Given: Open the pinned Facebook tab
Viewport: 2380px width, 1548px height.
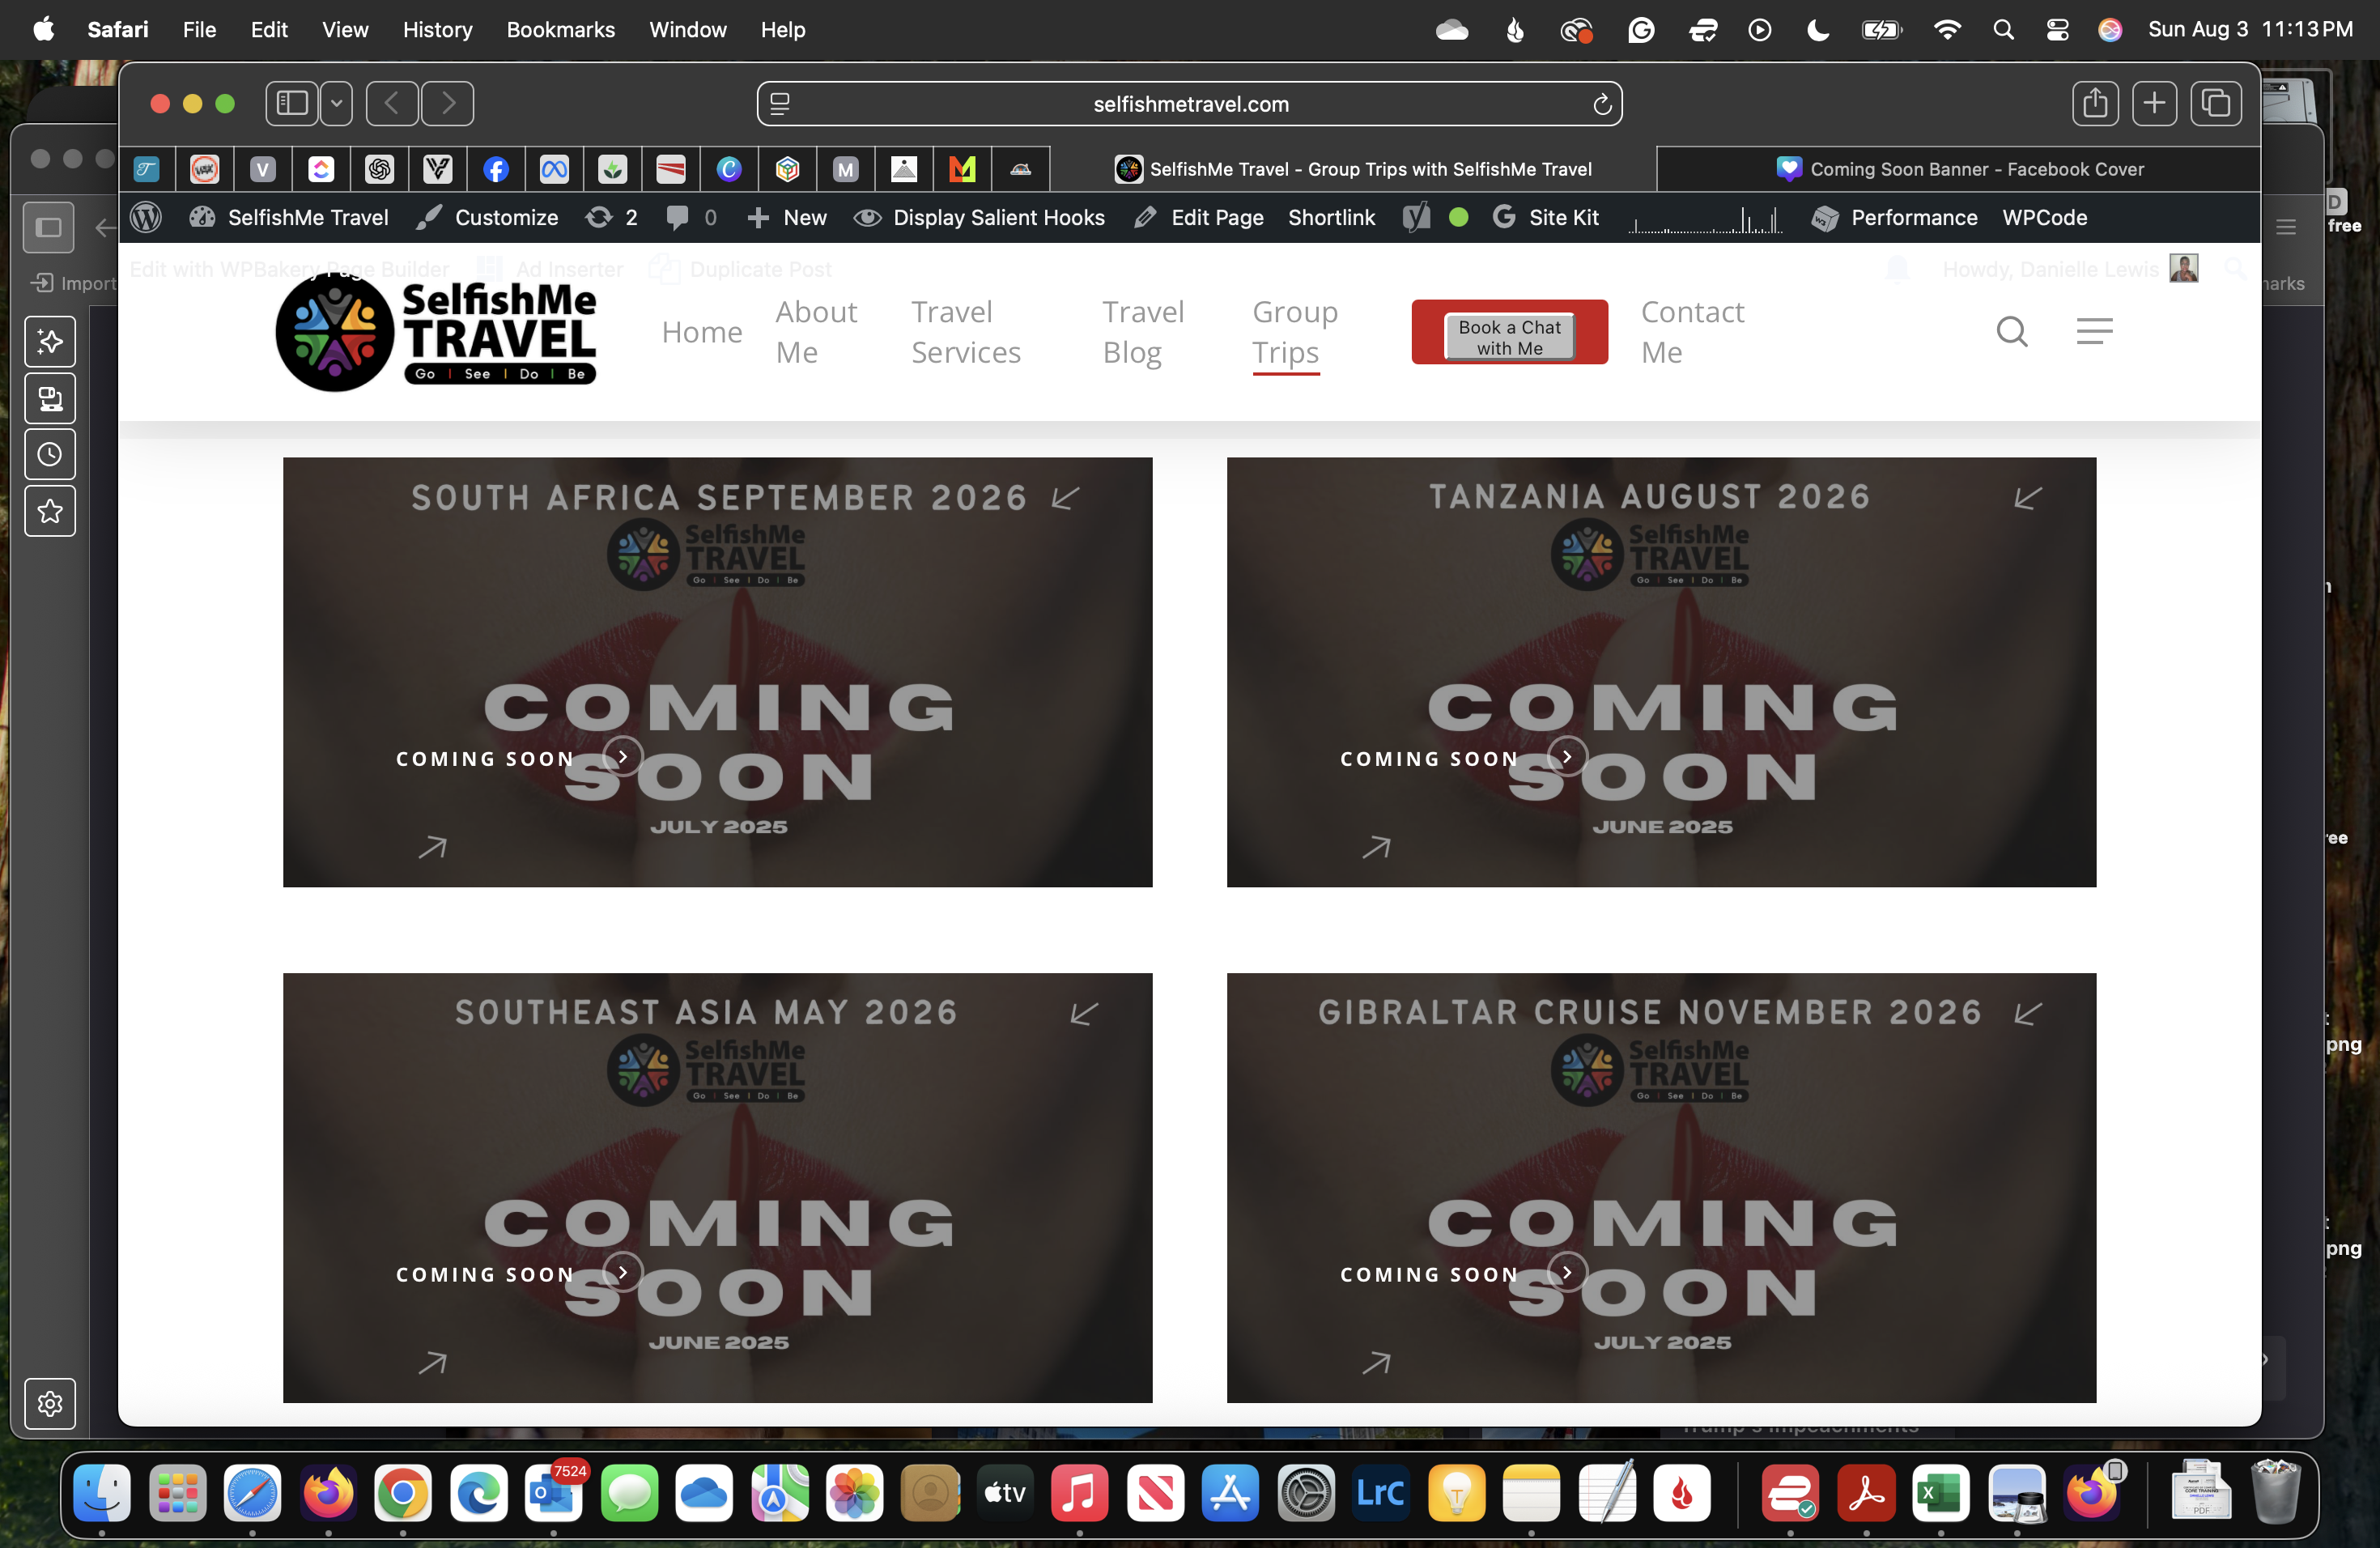Looking at the screenshot, I should pos(496,169).
